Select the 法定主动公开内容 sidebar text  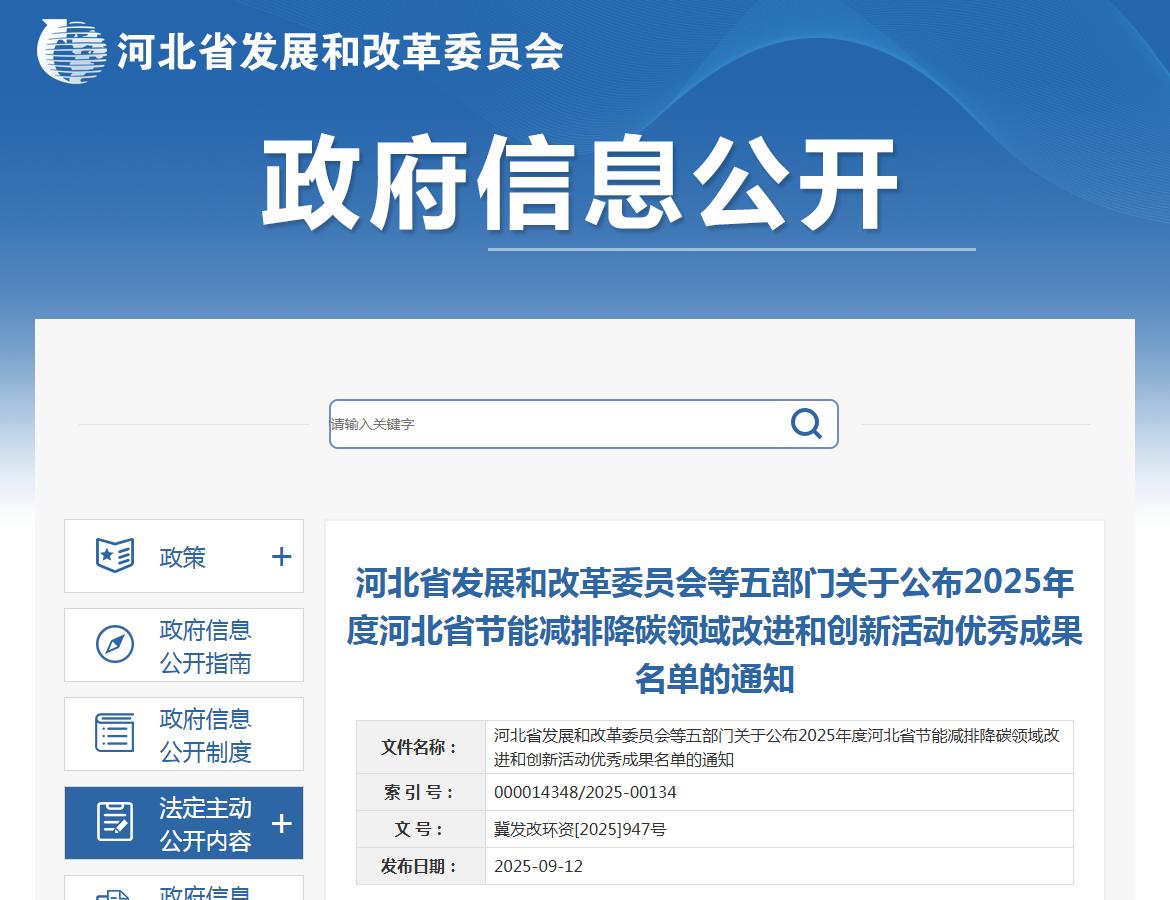(205, 824)
